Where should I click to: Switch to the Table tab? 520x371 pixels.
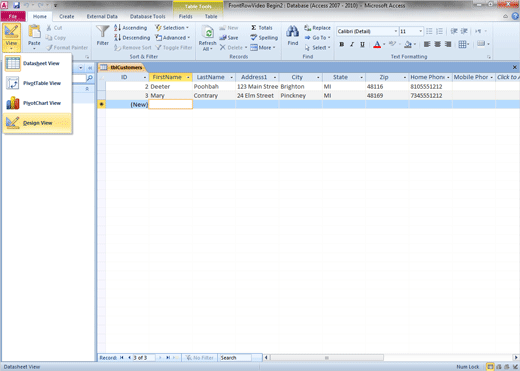tap(211, 16)
